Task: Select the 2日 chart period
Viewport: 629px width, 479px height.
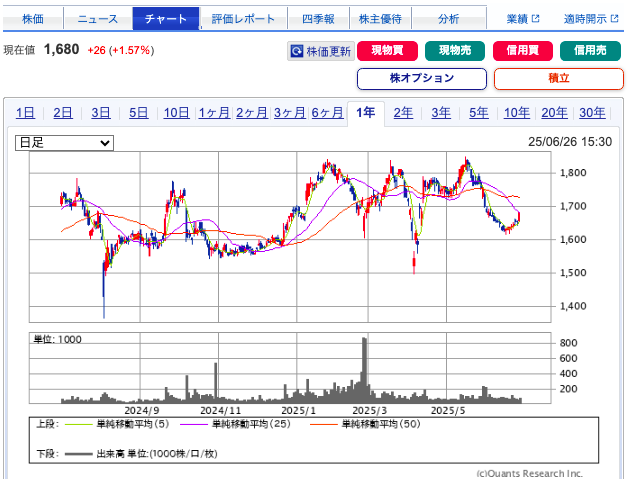Action: tap(63, 113)
